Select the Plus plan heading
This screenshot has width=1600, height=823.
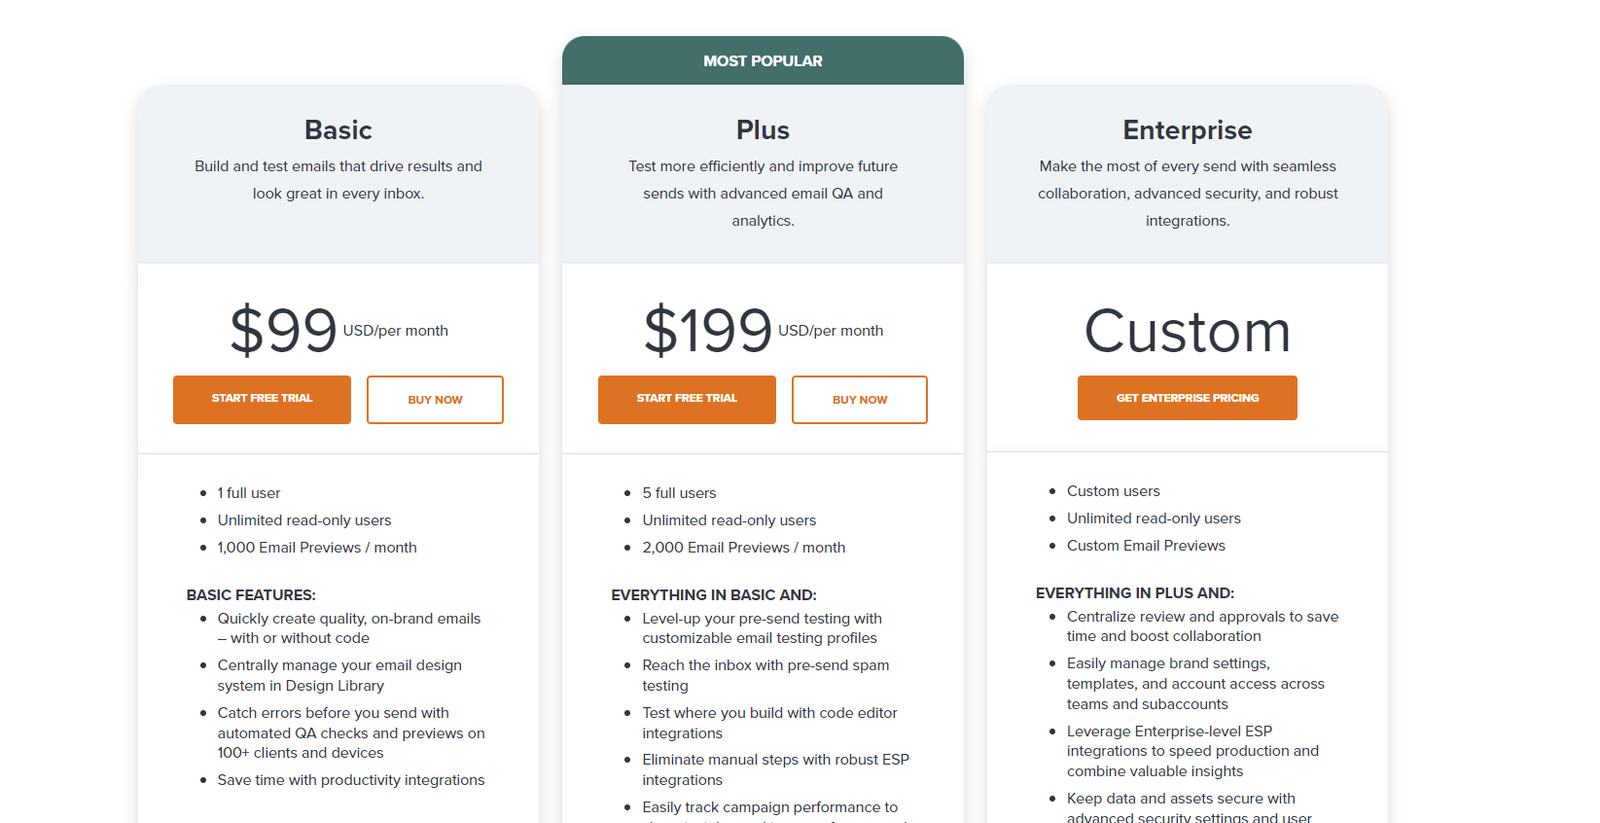click(x=763, y=130)
